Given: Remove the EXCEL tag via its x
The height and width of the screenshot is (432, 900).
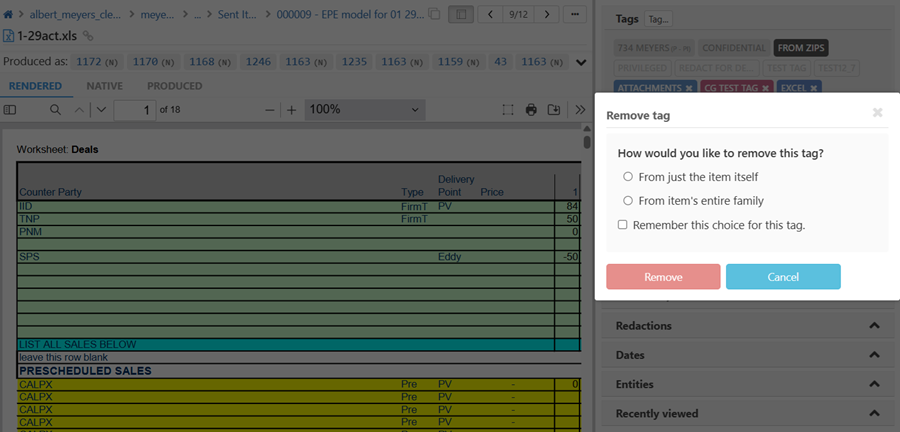Looking at the screenshot, I should click(x=813, y=88).
